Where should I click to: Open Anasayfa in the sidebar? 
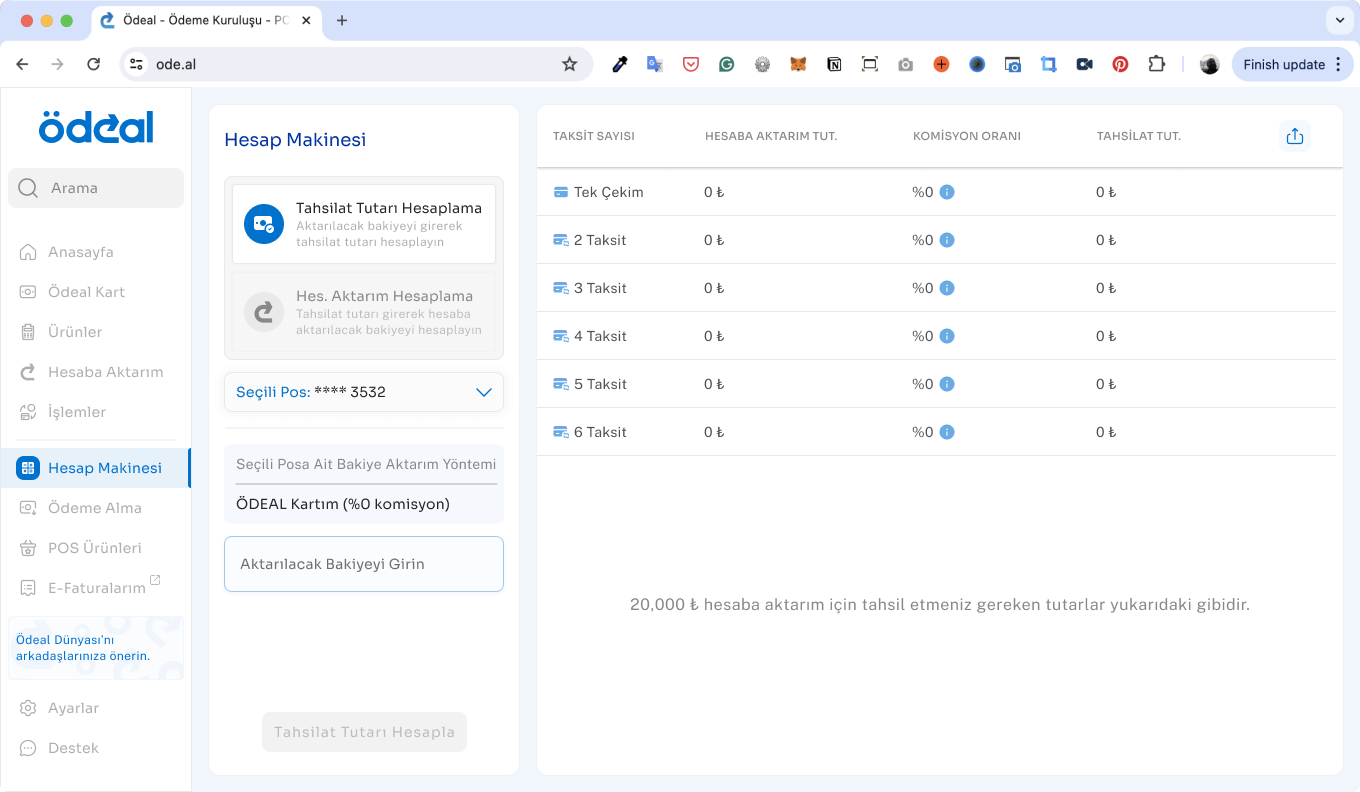[96, 252]
